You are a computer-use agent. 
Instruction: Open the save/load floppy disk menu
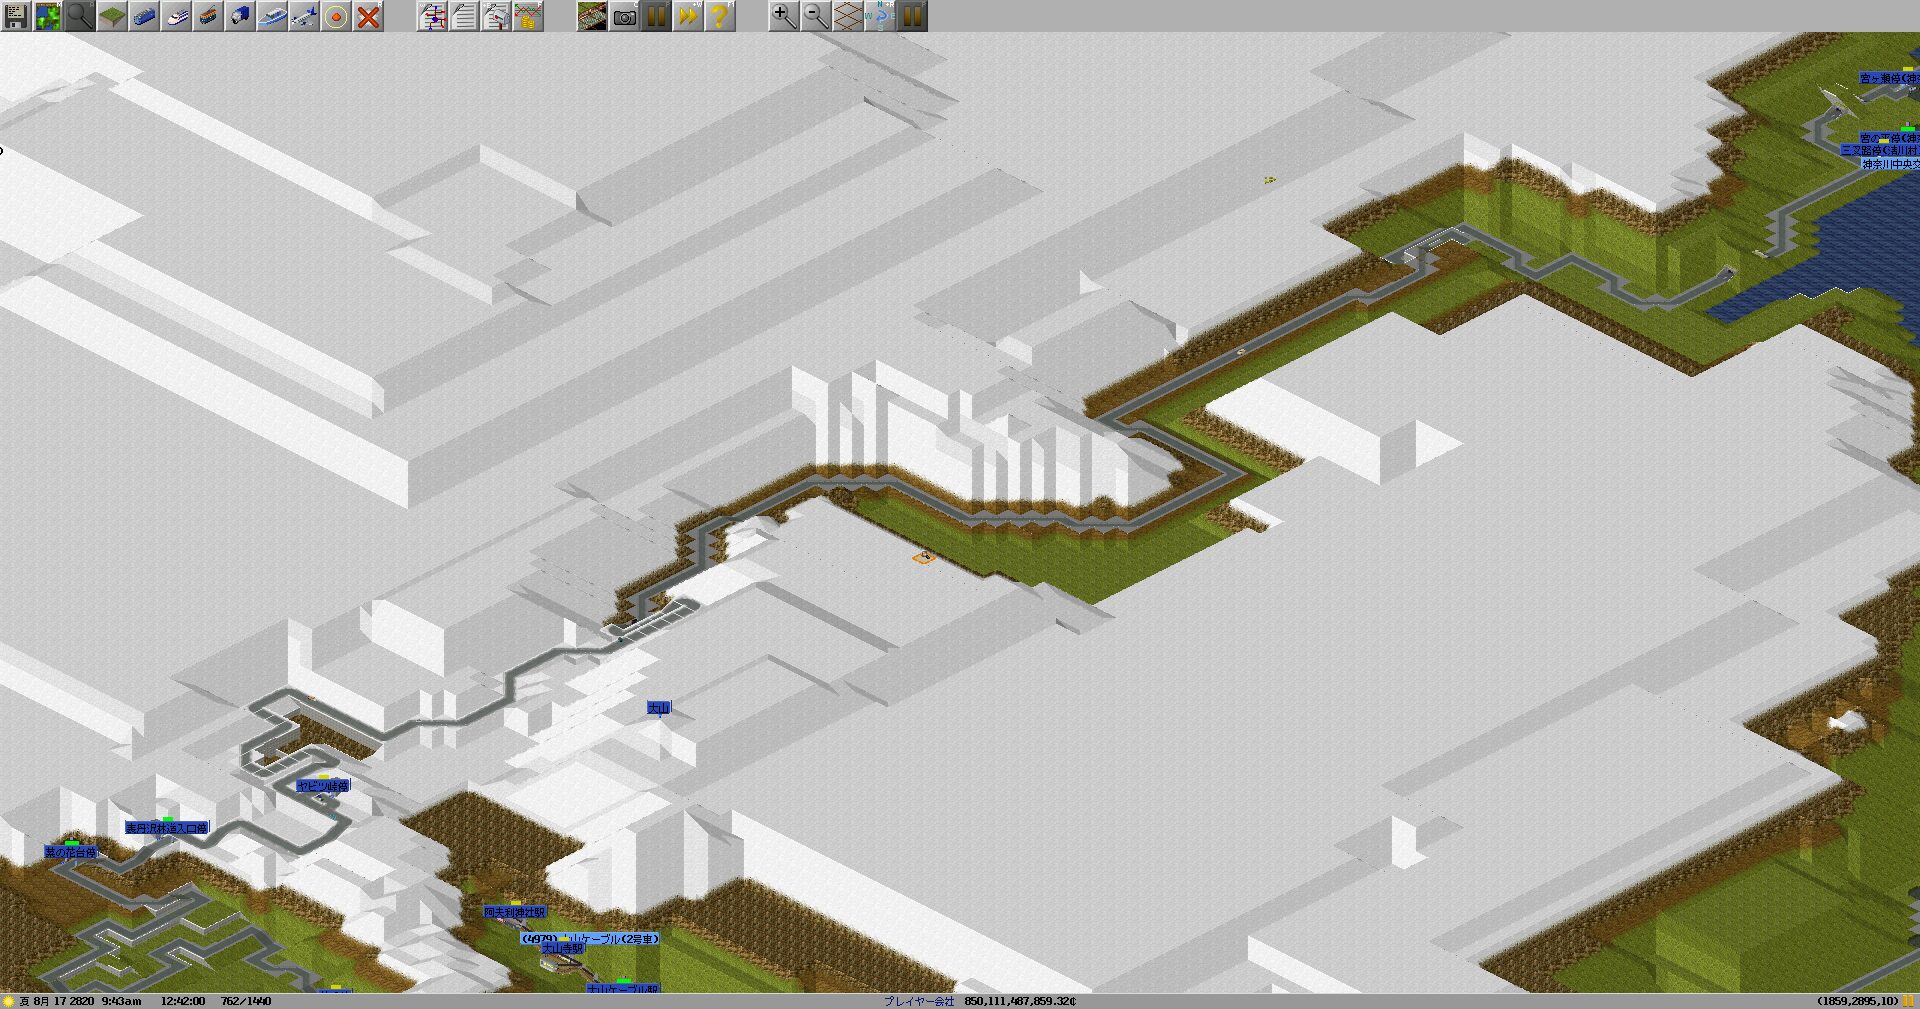(x=16, y=16)
